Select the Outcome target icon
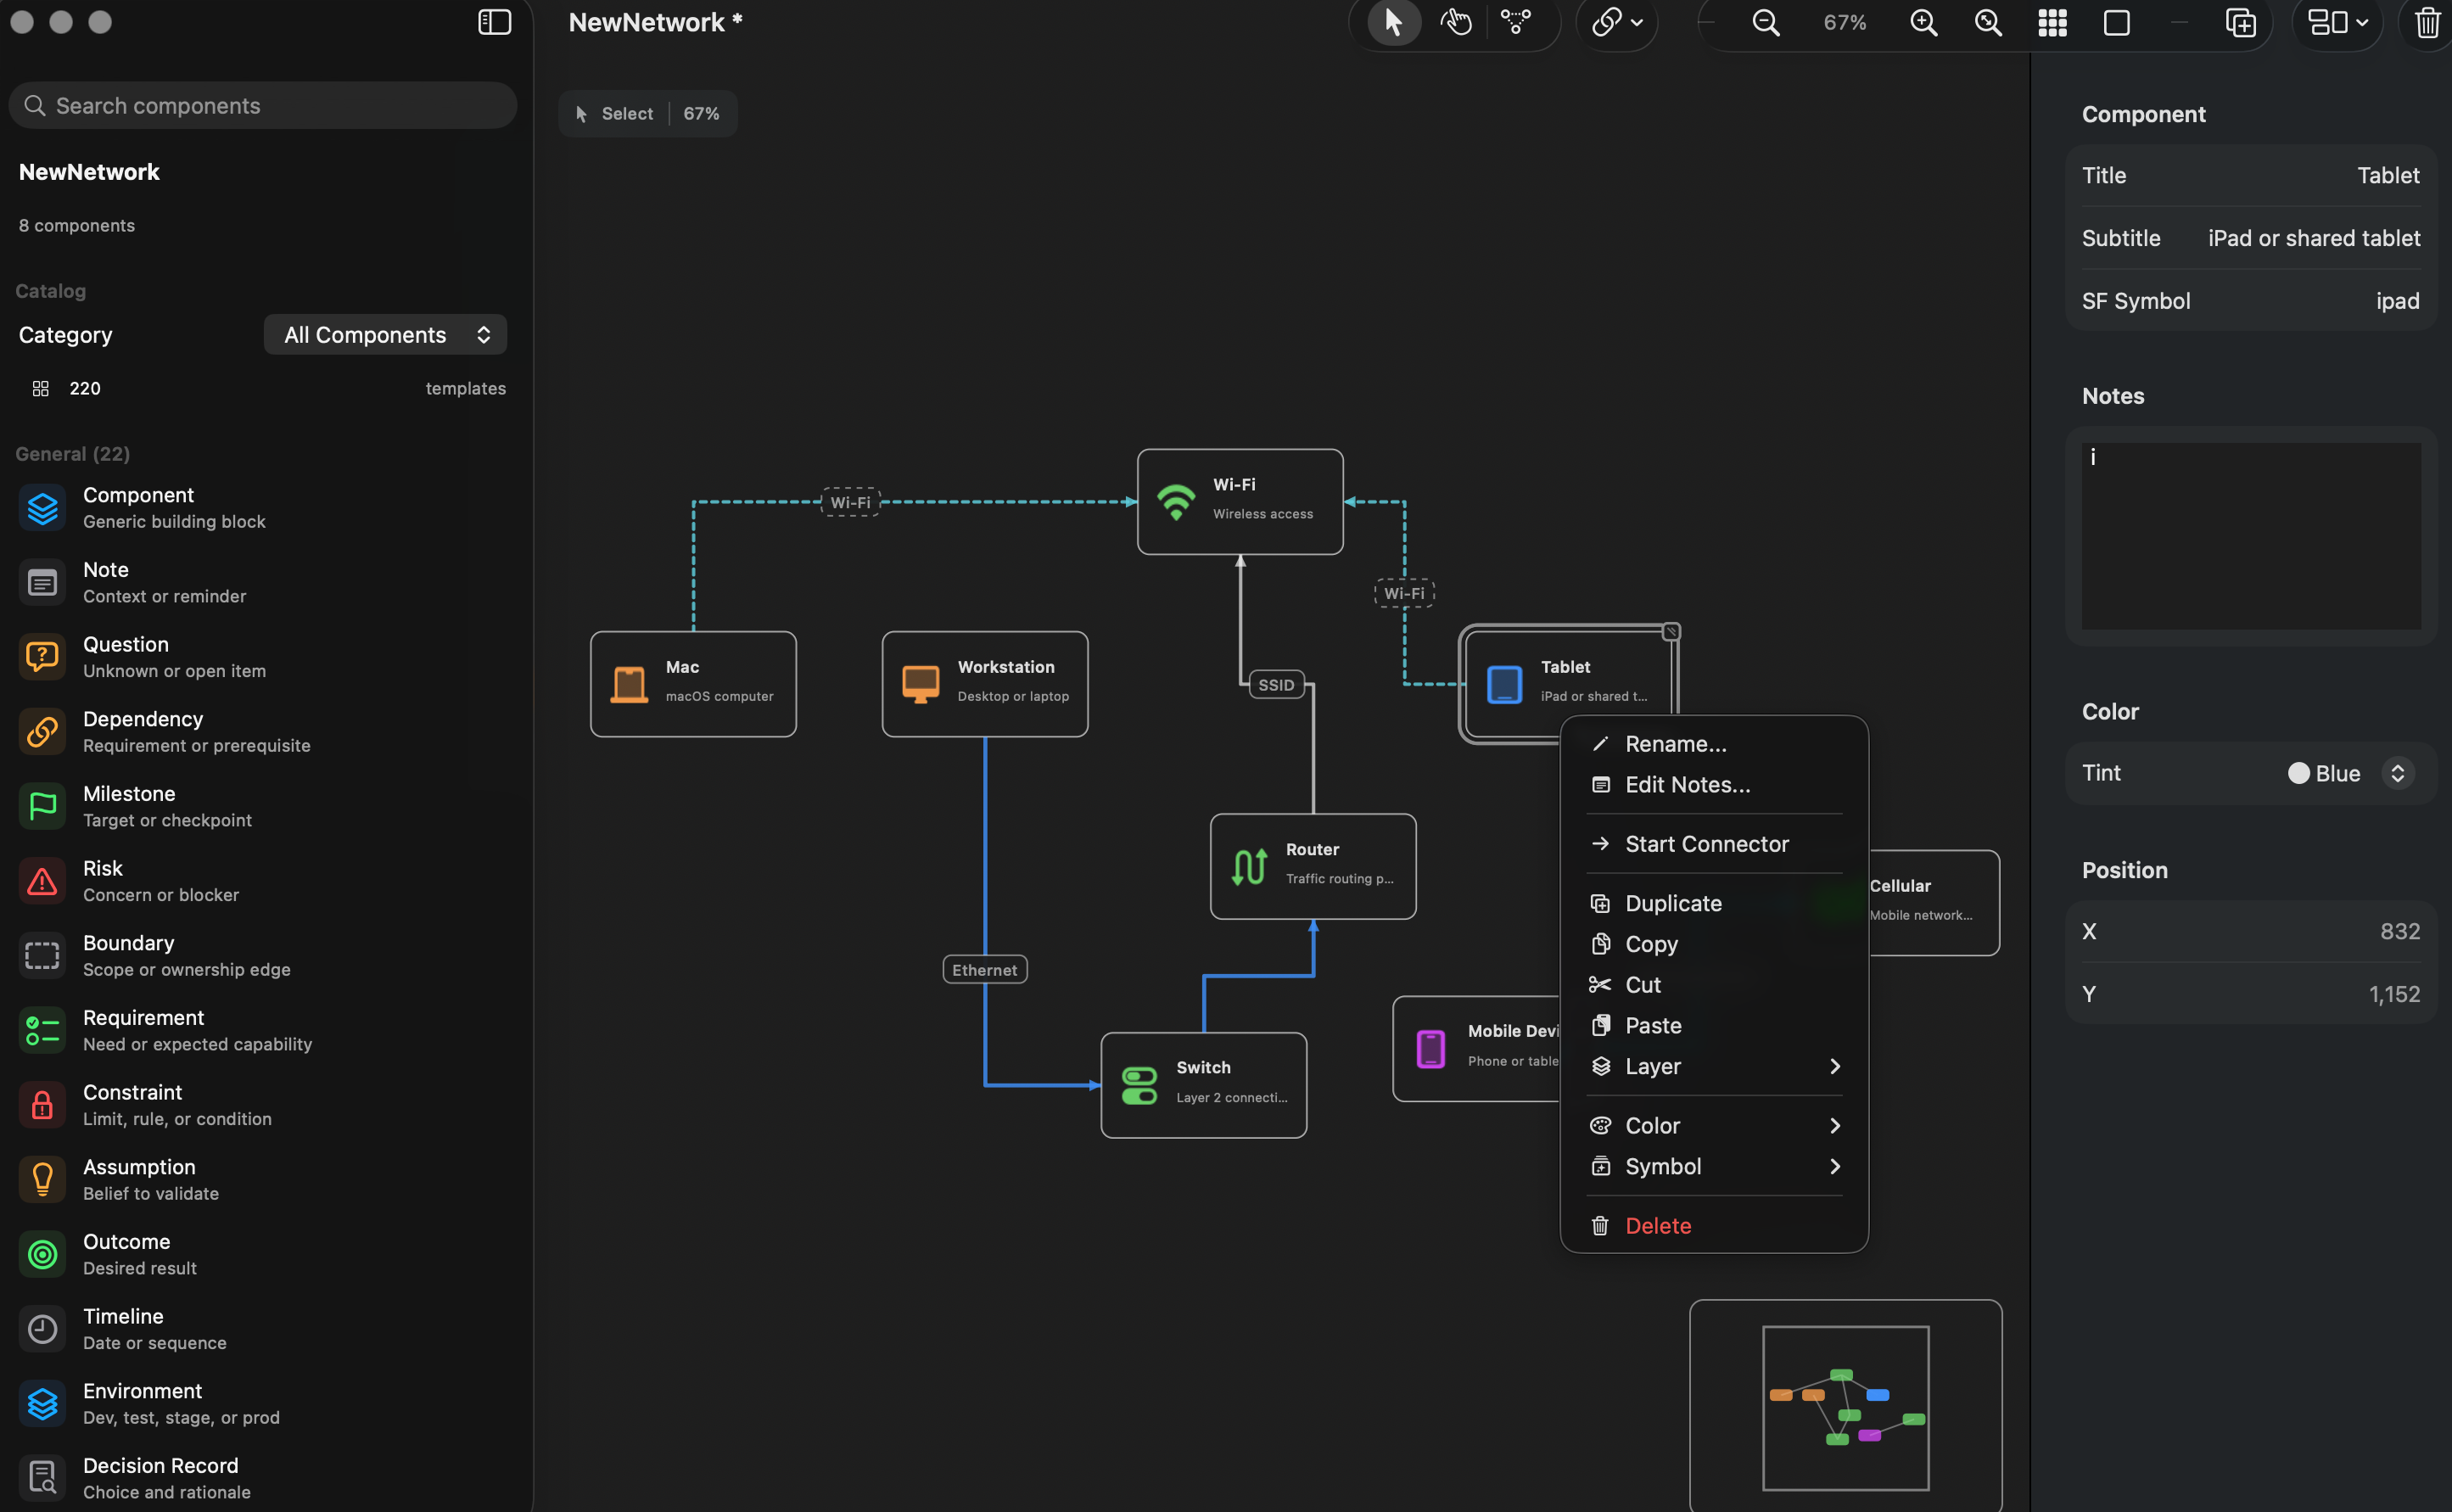This screenshot has height=1512, width=2452. coord(42,1254)
